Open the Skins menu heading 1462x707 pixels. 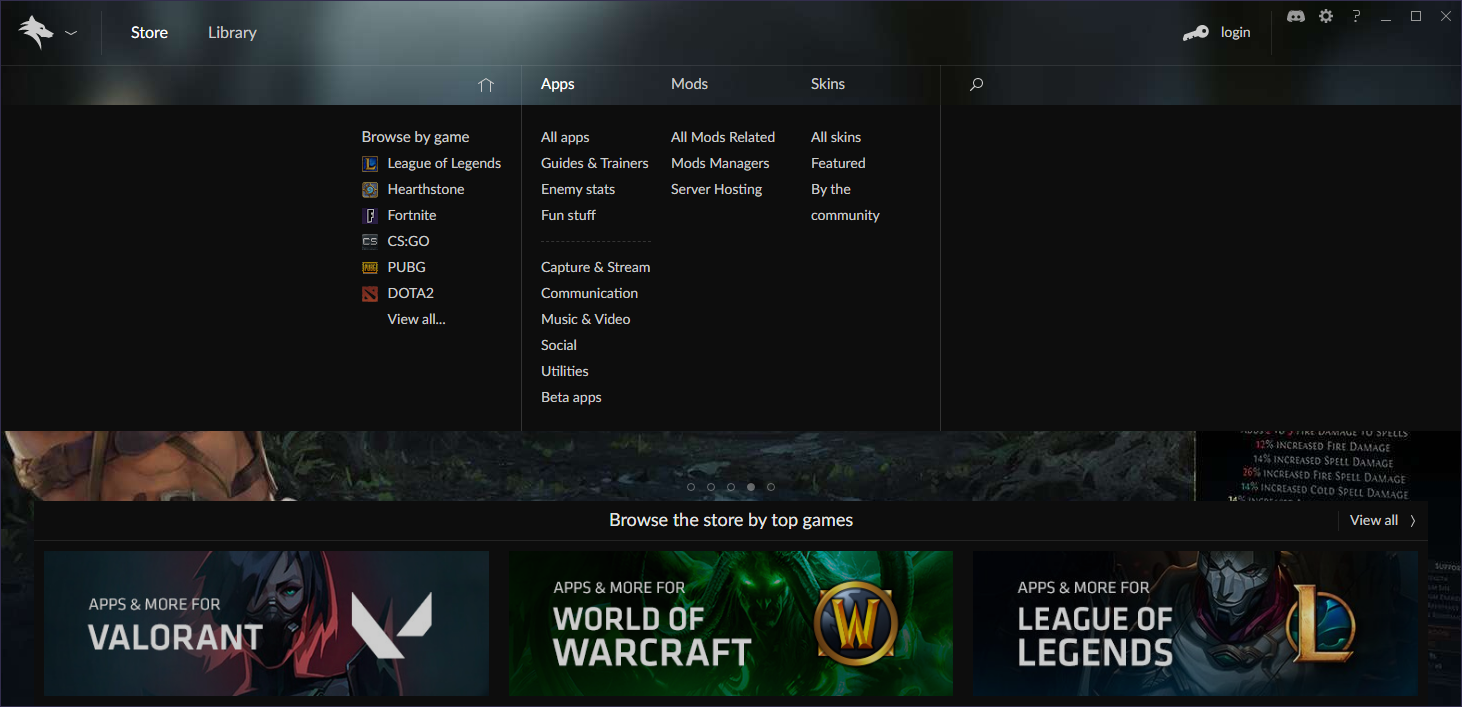828,84
